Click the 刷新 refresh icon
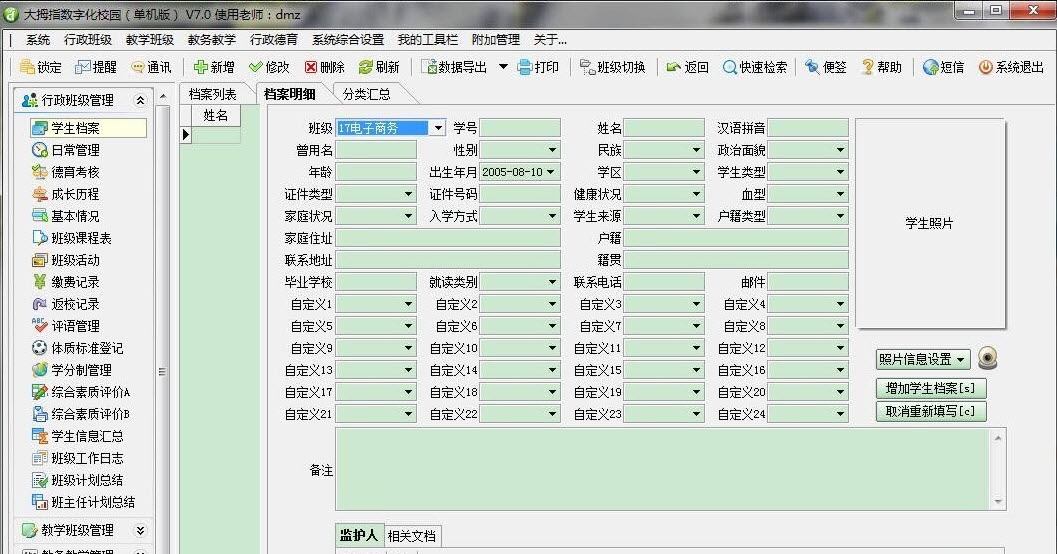The height and width of the screenshot is (554, 1057). (x=365, y=67)
